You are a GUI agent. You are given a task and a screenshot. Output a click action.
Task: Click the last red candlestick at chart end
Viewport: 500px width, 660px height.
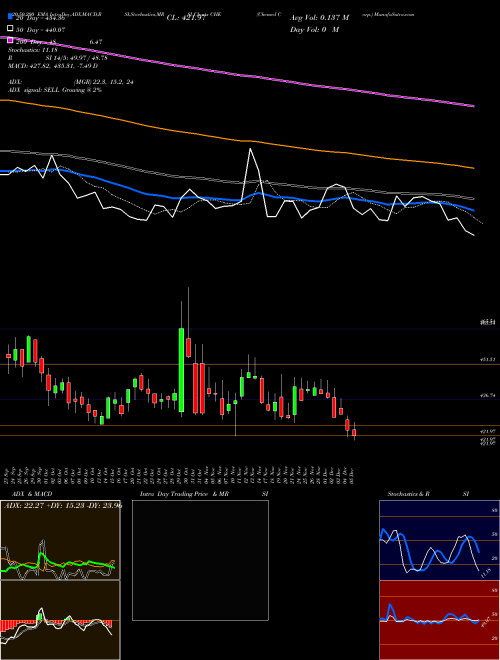[x=354, y=433]
